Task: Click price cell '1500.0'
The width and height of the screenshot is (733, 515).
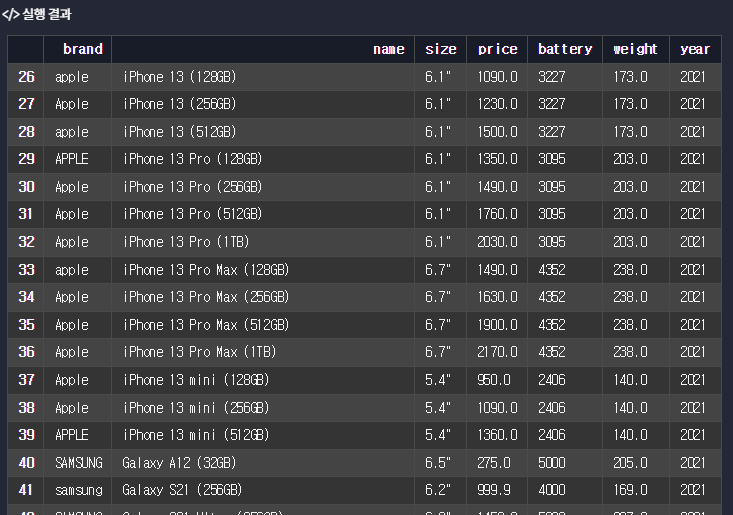Action: click(x=497, y=132)
